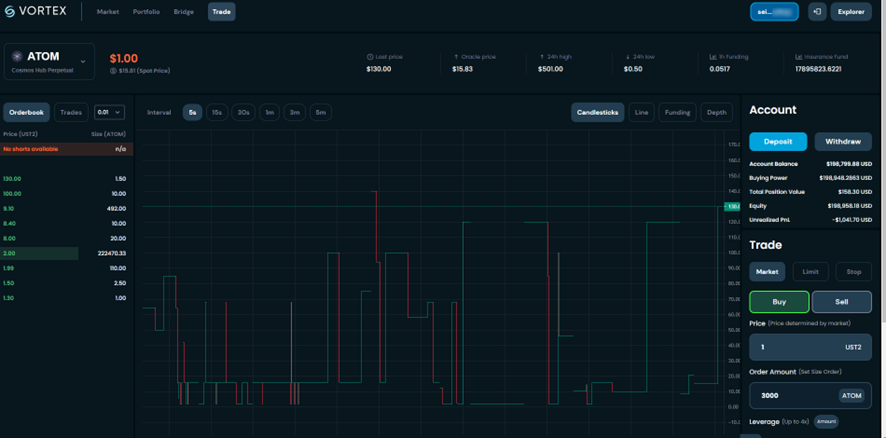This screenshot has width=886, height=438.
Task: Click the Withdraw button
Action: [x=843, y=141]
